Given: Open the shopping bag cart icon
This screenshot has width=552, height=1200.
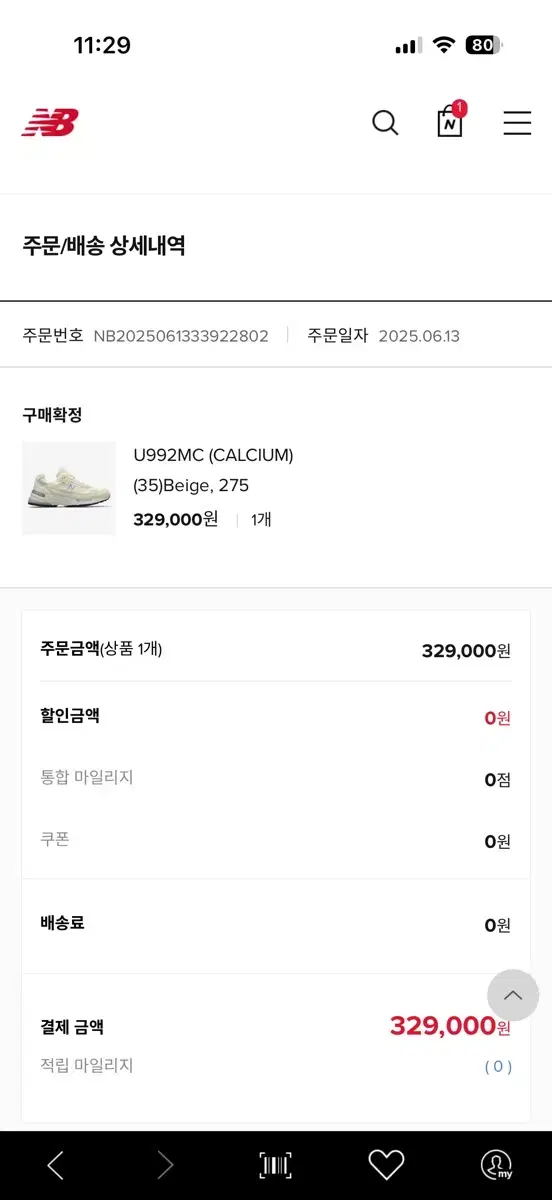Looking at the screenshot, I should tap(450, 122).
